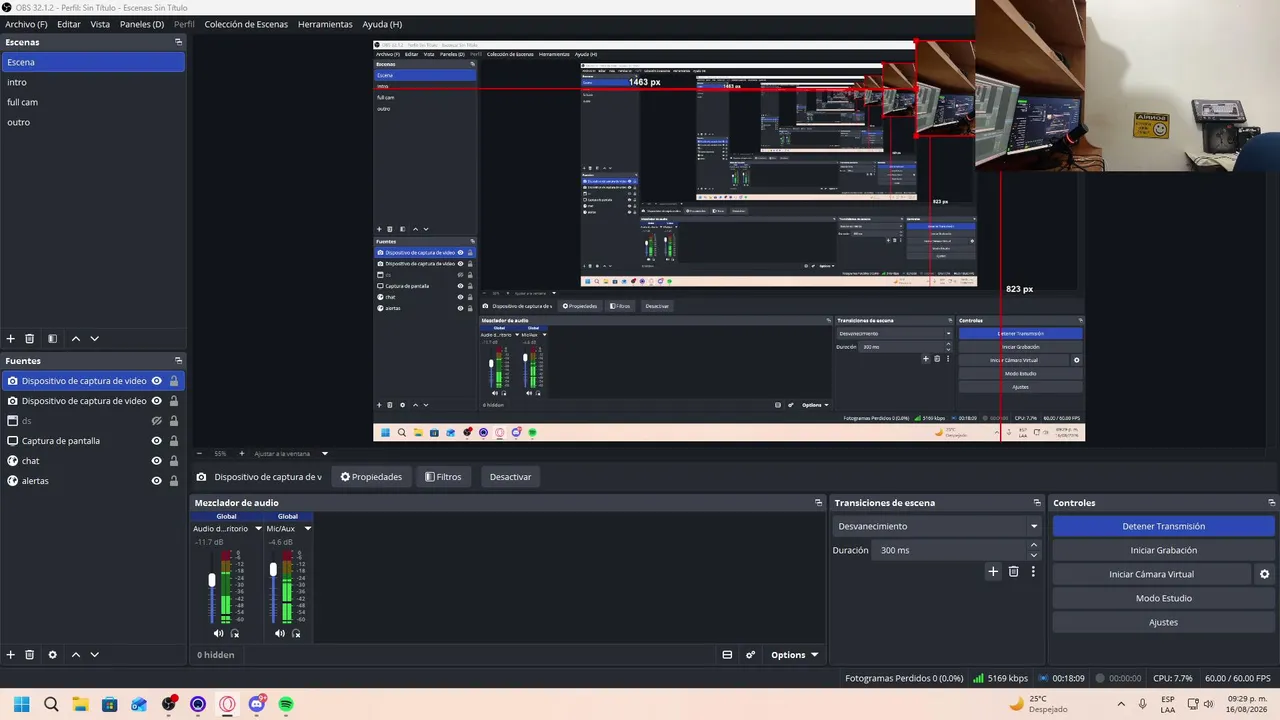The width and height of the screenshot is (1280, 720).
Task: Open the Herramientas menu
Action: pos(325,24)
